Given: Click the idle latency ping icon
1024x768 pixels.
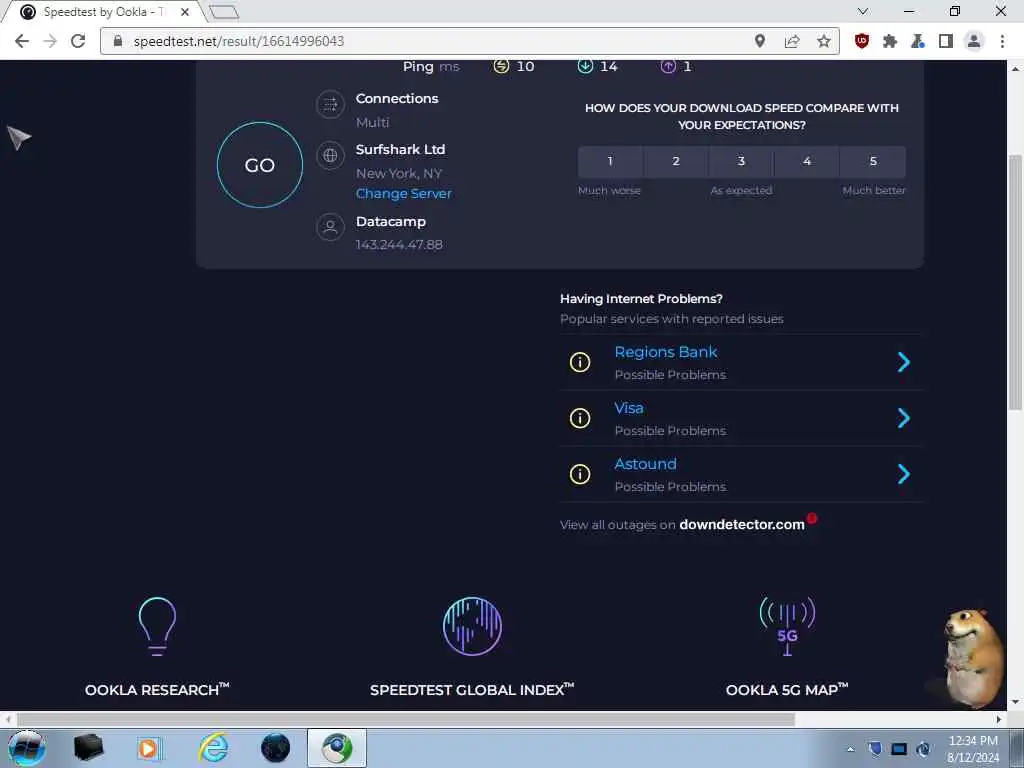Looking at the screenshot, I should click(501, 66).
